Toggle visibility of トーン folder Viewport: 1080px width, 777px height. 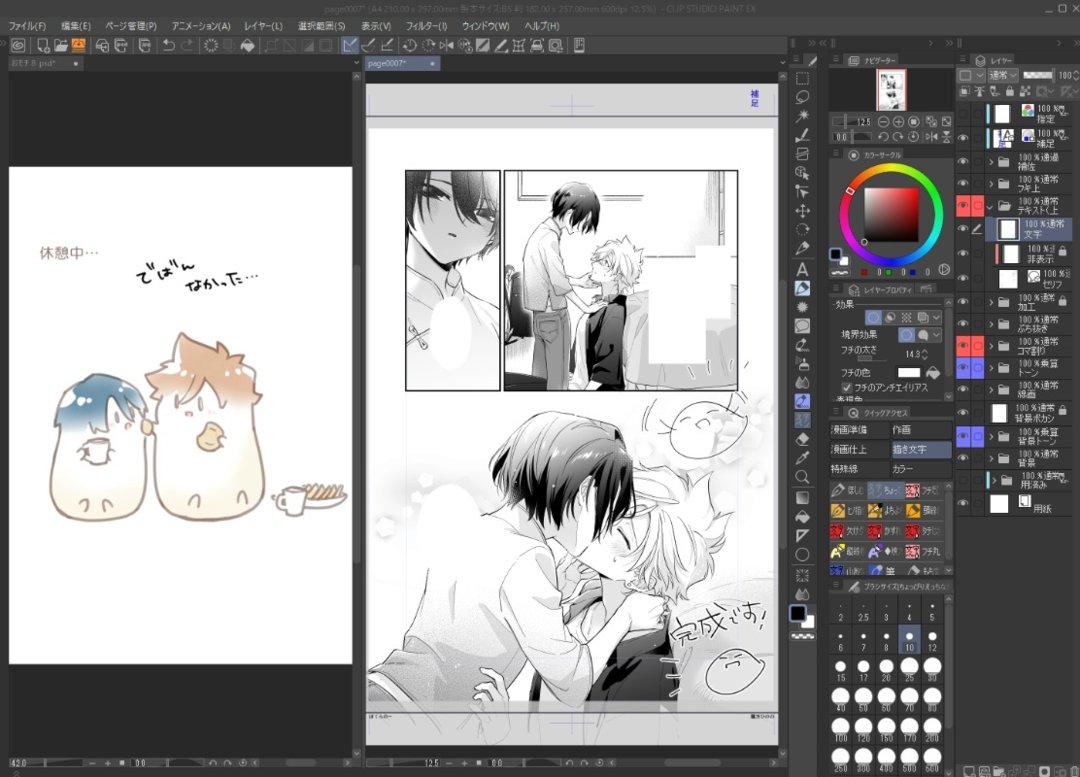click(963, 367)
